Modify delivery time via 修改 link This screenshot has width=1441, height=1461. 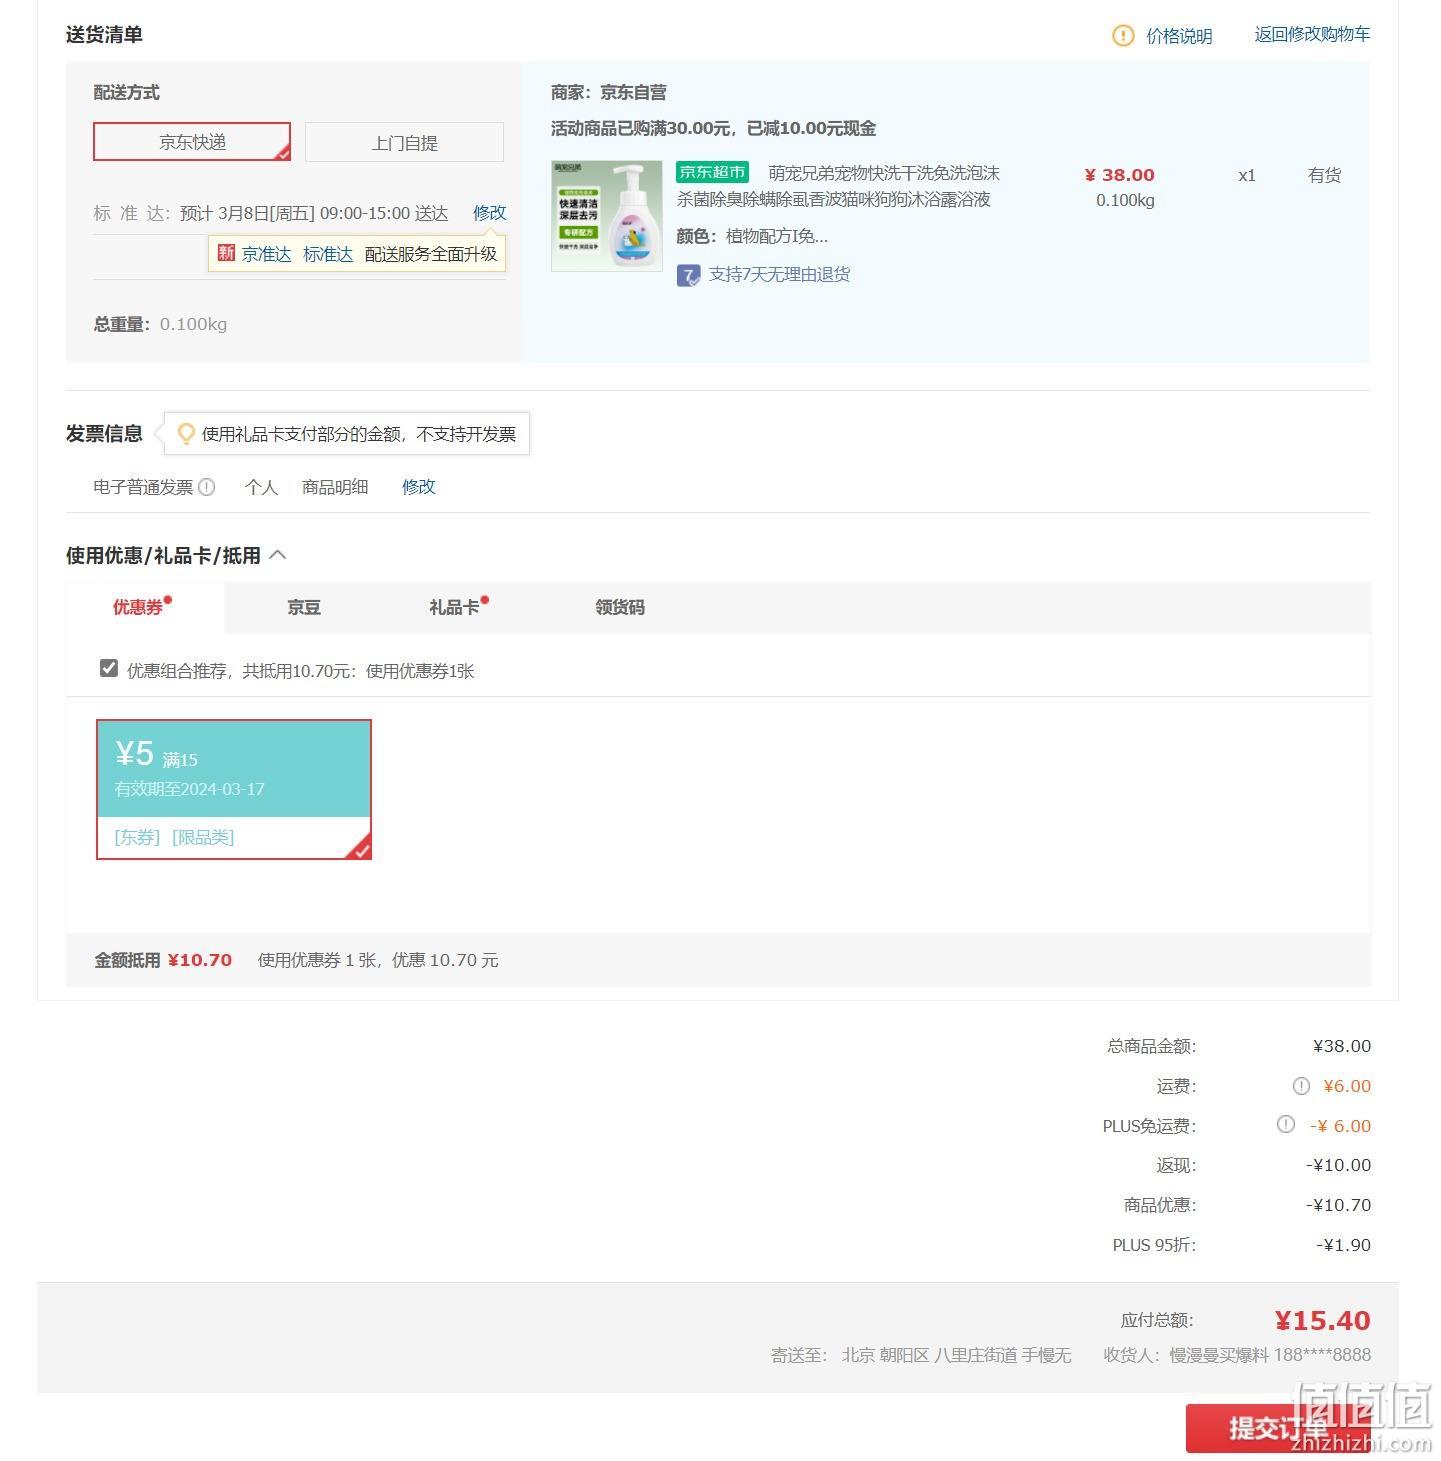489,213
